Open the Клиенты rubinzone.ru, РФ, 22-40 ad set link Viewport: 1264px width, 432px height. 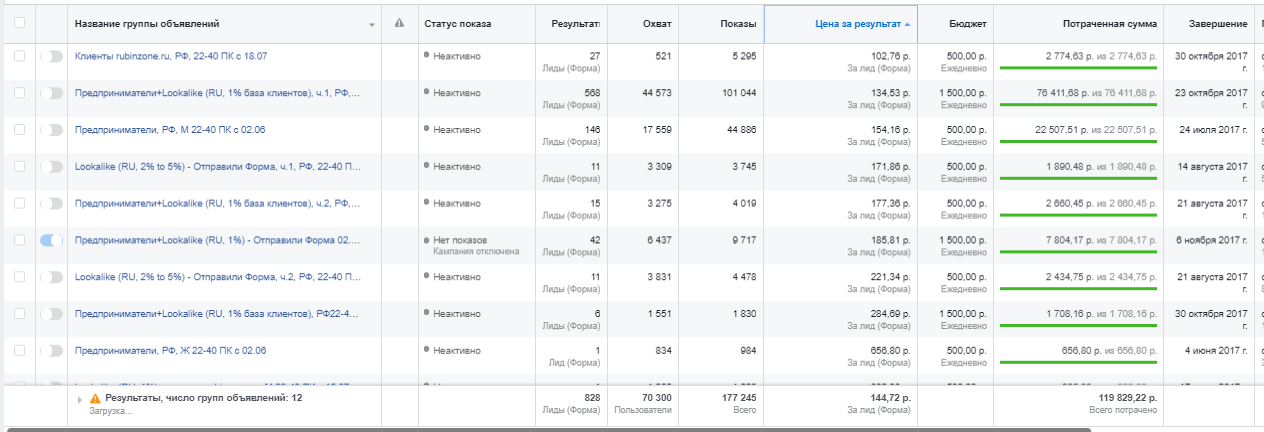click(x=171, y=57)
